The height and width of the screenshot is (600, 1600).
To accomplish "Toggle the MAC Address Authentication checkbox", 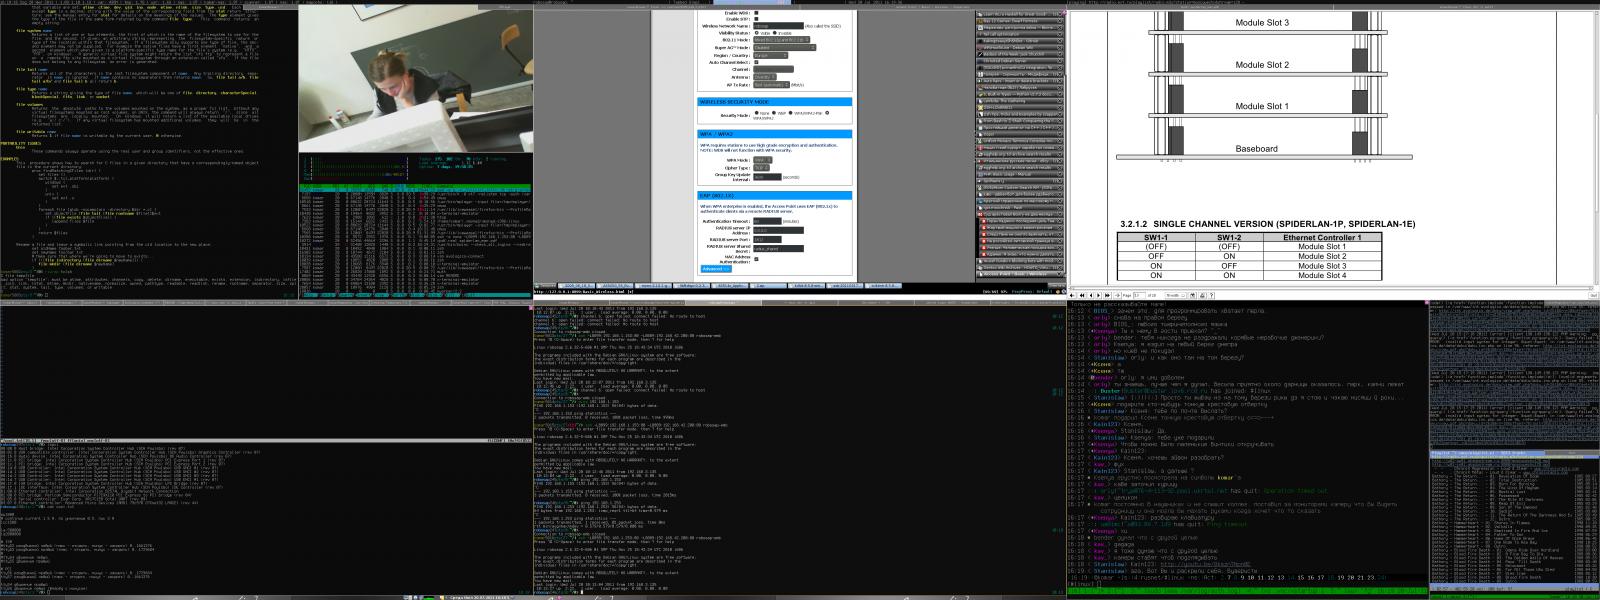I will (756, 259).
